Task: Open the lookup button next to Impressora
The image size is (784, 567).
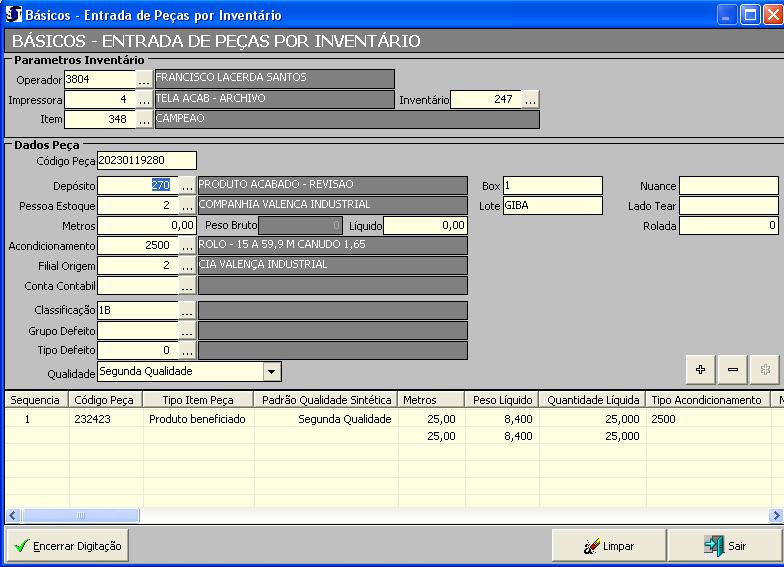Action: 144,100
